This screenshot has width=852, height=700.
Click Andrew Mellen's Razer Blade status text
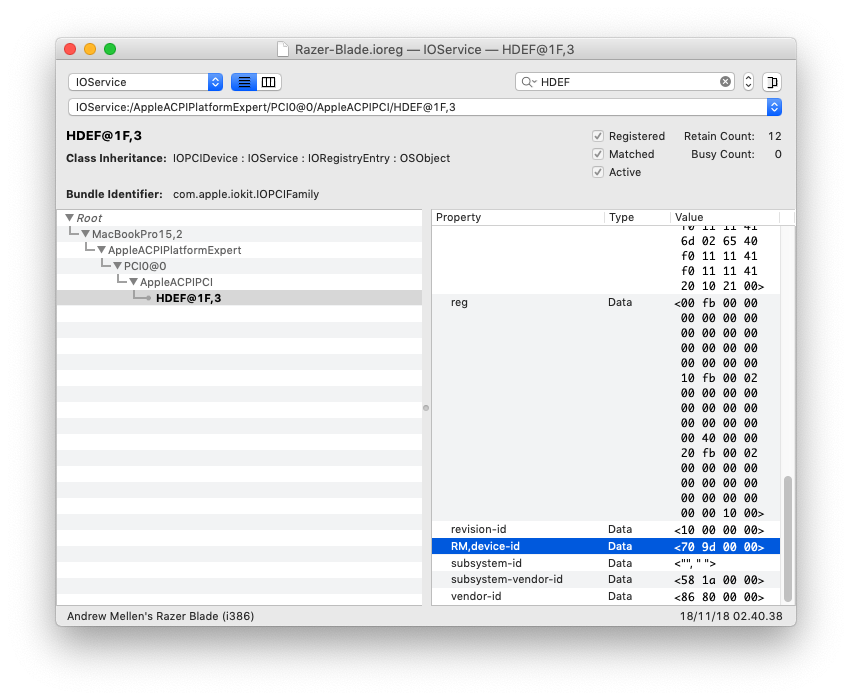coord(160,616)
